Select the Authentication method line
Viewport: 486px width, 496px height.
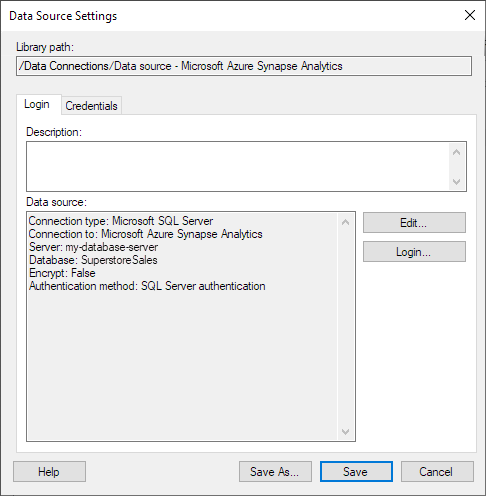[147, 286]
